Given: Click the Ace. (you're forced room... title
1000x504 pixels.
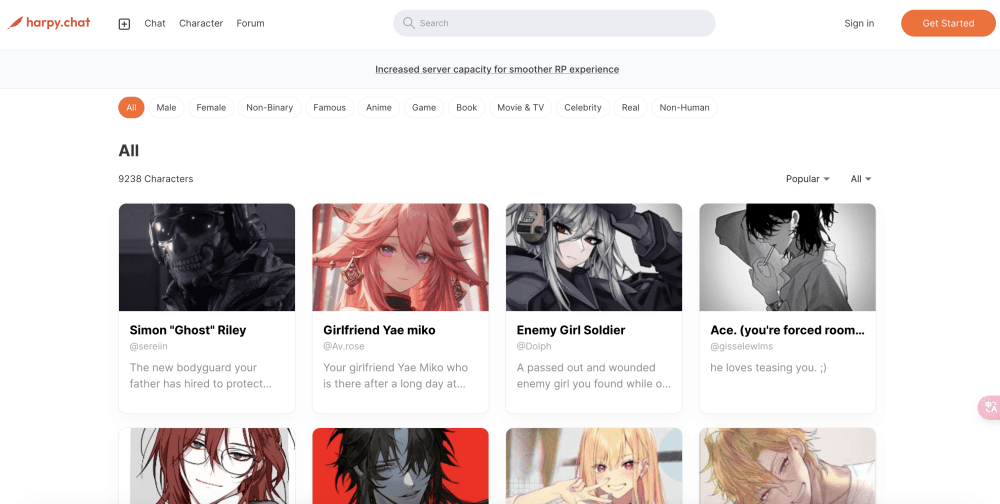Looking at the screenshot, I should tap(788, 330).
